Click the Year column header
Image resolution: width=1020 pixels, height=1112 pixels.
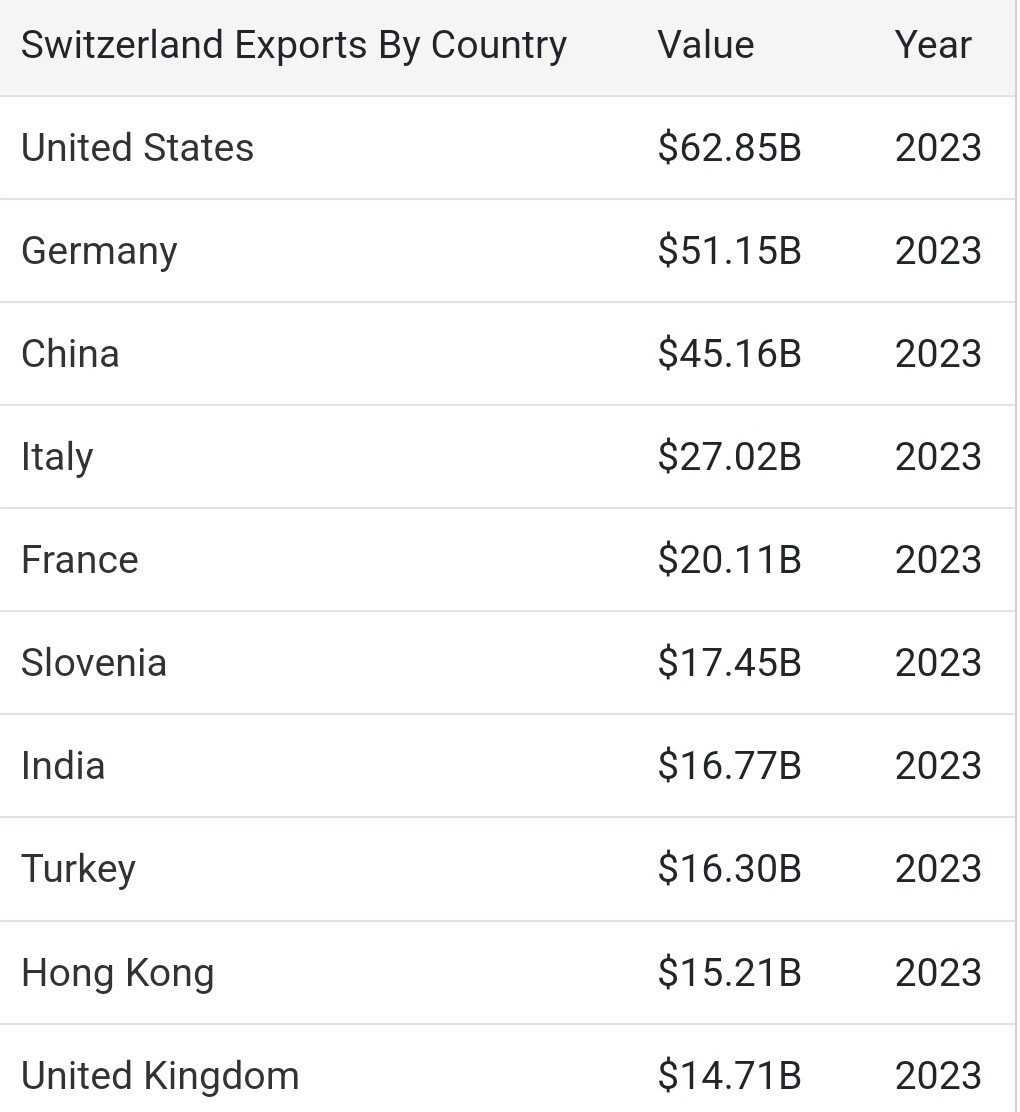point(932,45)
